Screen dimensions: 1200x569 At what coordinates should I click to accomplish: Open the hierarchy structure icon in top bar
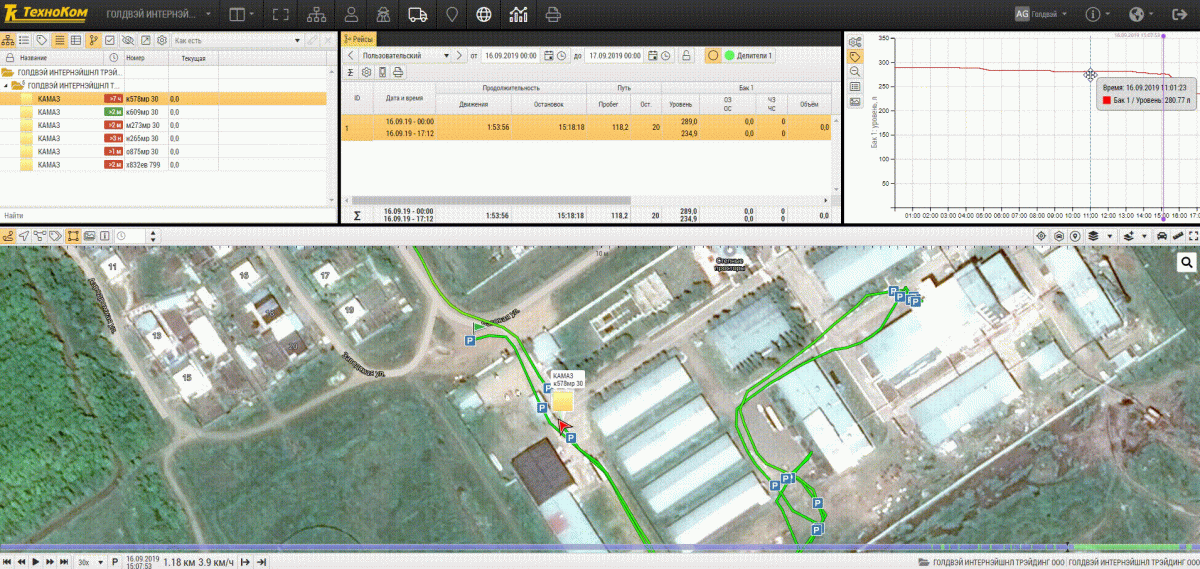[316, 15]
